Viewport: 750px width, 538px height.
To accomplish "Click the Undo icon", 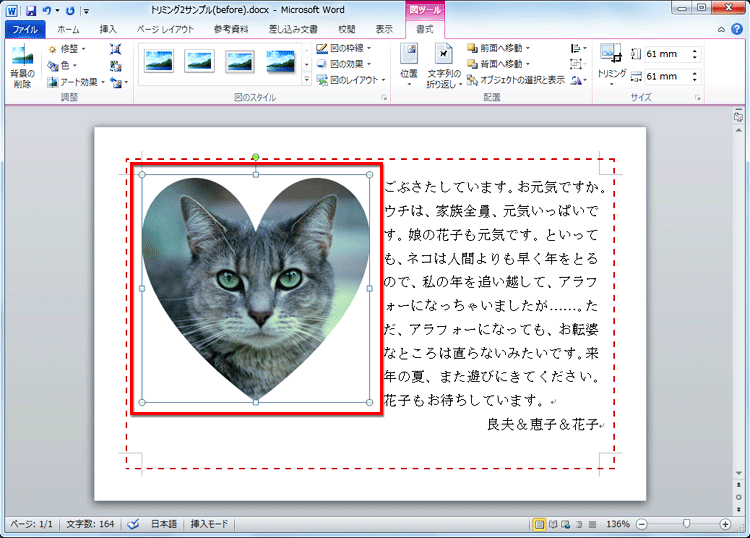I will tap(46, 10).
